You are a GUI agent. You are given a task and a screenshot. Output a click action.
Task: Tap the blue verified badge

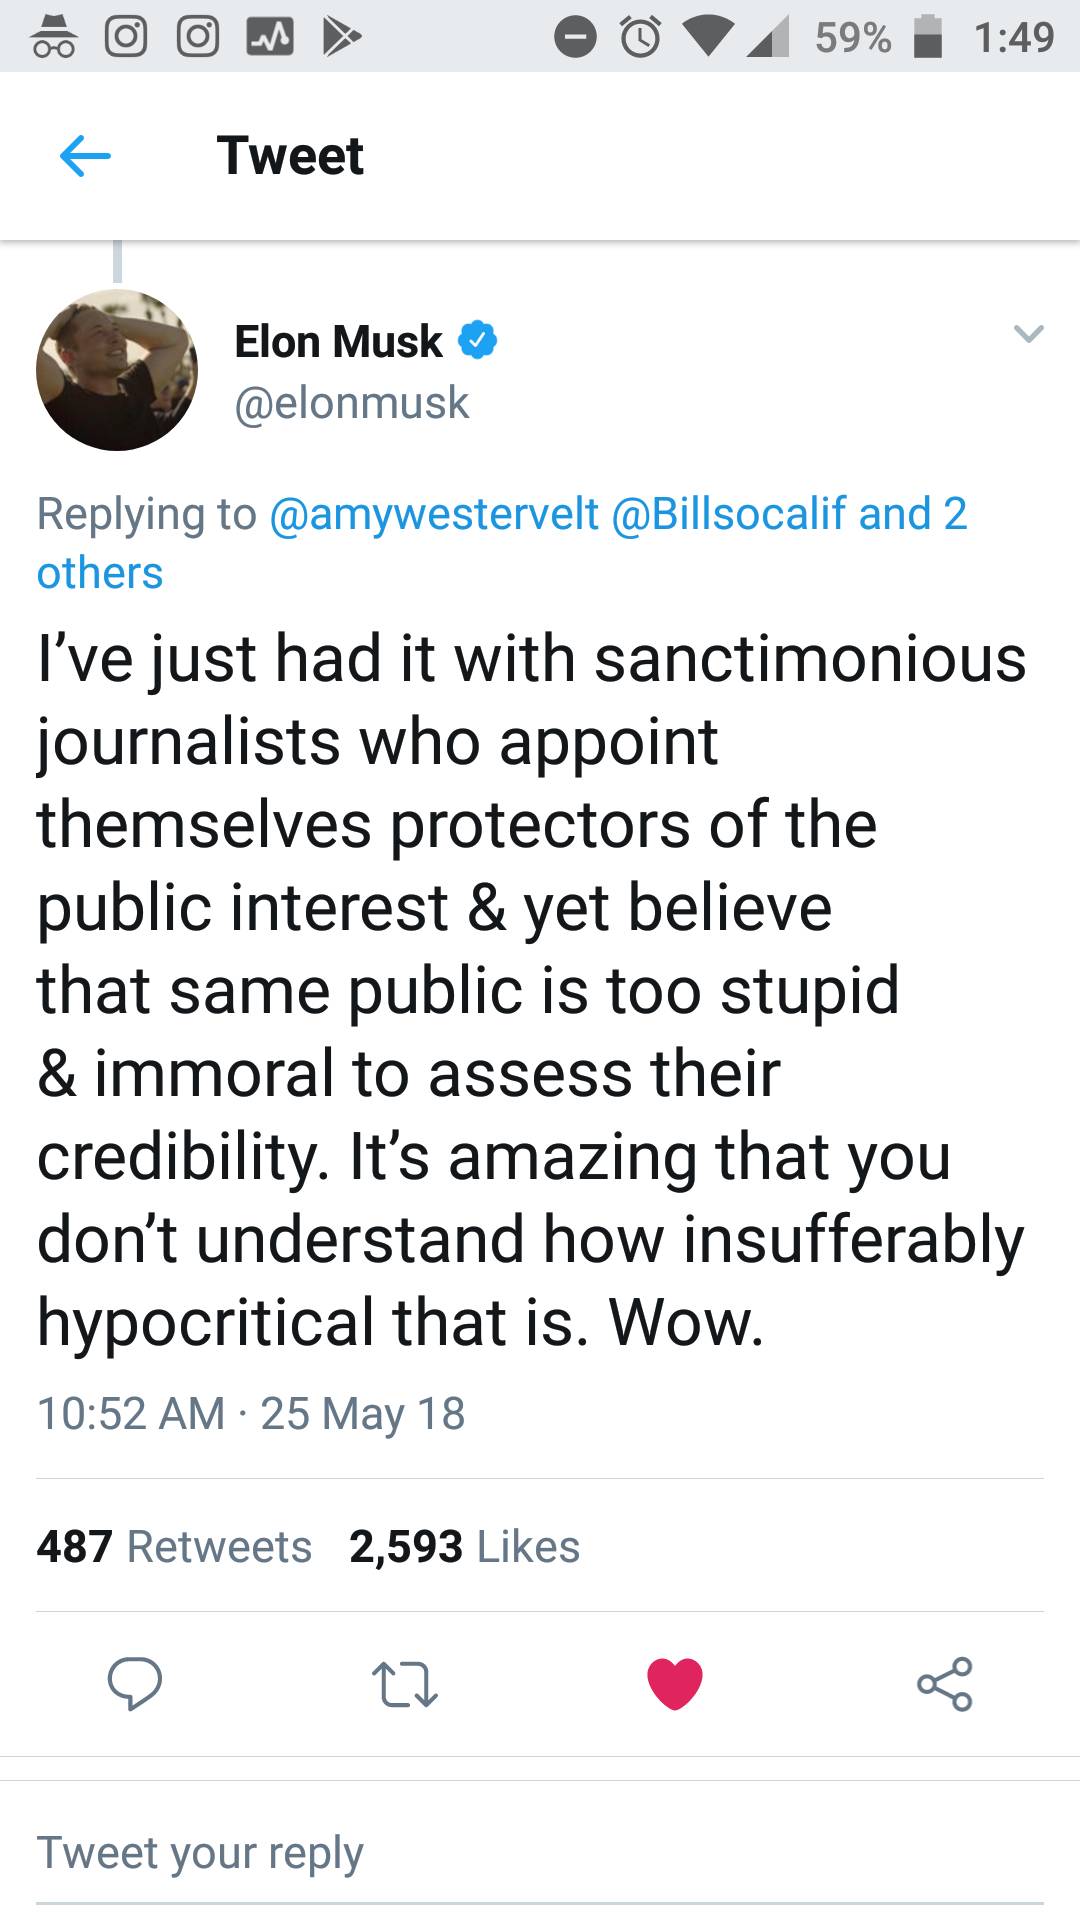[478, 341]
